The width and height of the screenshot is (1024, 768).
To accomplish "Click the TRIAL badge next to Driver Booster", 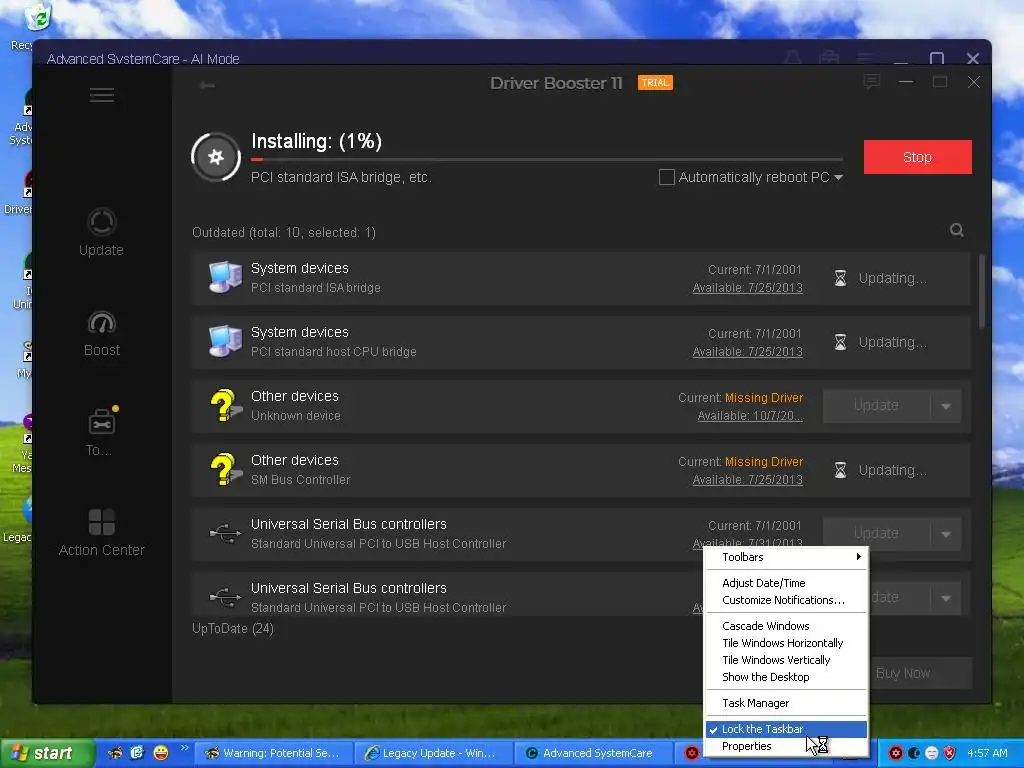I will coord(655,82).
